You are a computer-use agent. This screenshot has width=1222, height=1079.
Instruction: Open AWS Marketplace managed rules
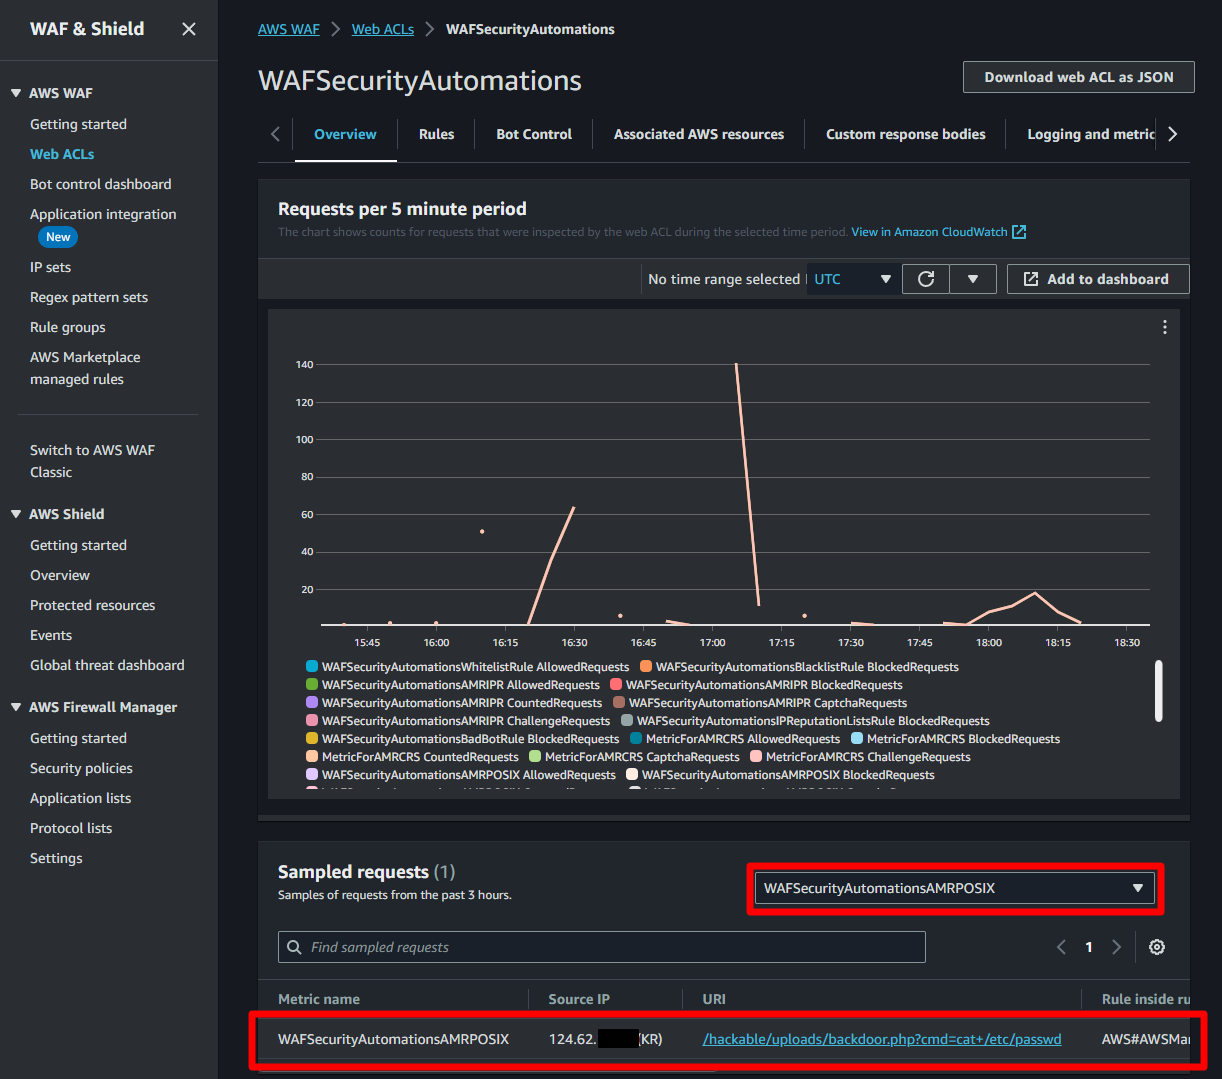pyautogui.click(x=85, y=368)
